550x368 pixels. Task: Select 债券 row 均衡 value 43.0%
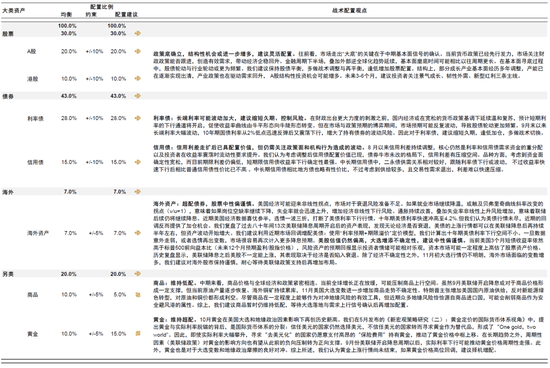click(x=69, y=96)
